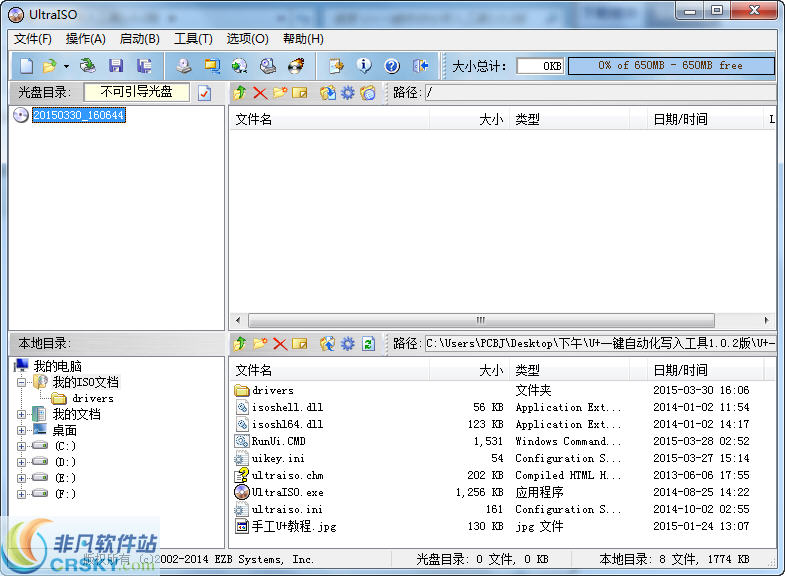Click the Mount to virtual drive icon
The height and width of the screenshot is (576, 785).
click(268, 66)
